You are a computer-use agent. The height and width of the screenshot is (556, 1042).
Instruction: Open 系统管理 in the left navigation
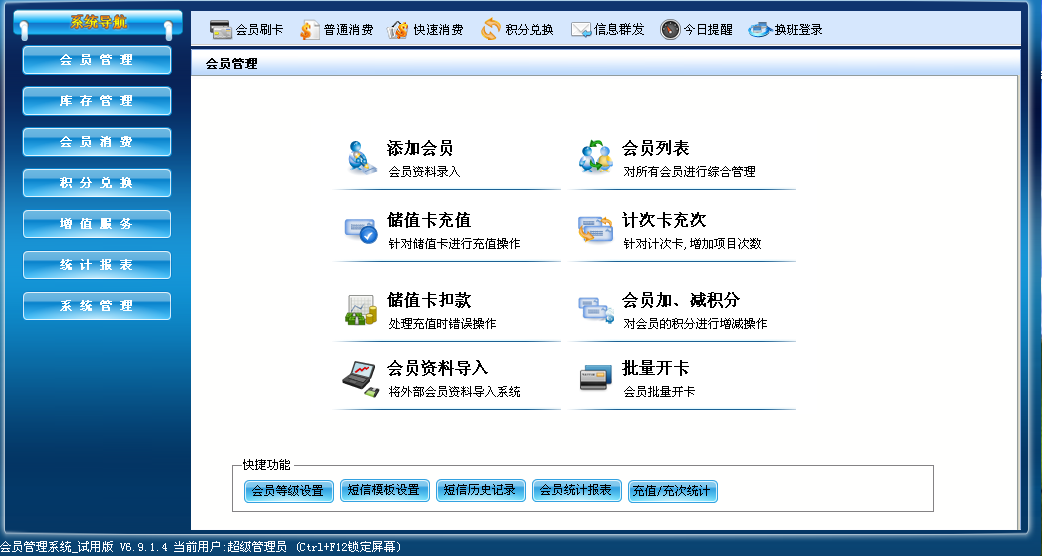tap(97, 306)
